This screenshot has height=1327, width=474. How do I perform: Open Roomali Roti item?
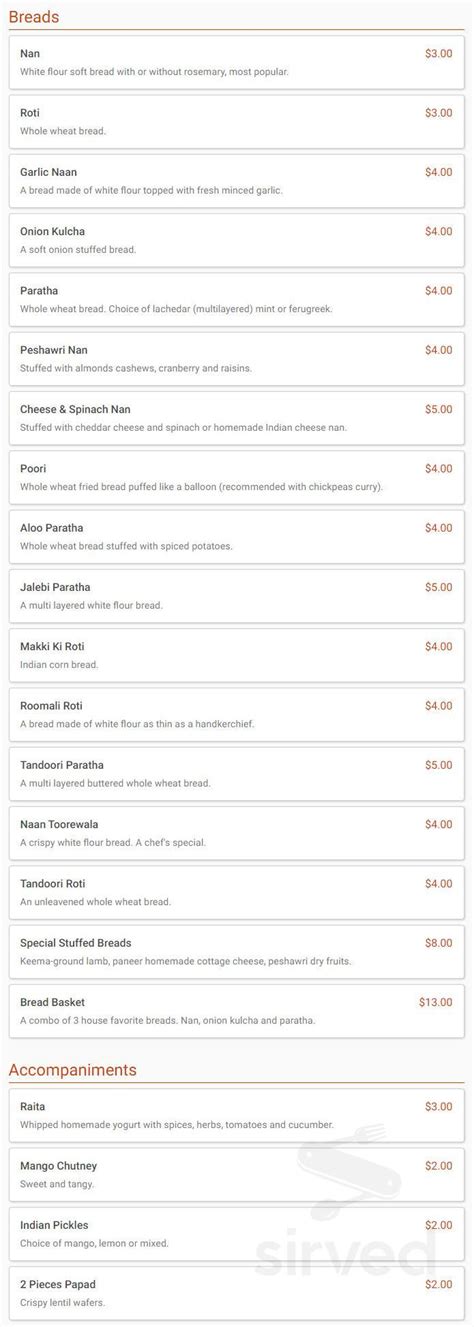[236, 714]
